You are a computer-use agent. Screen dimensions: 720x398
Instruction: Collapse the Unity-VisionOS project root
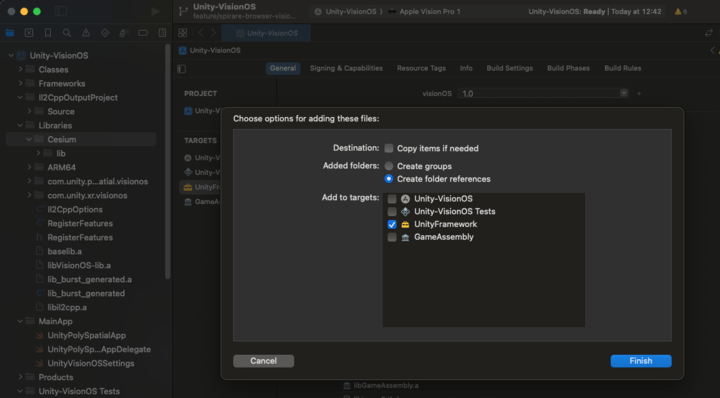coord(11,56)
